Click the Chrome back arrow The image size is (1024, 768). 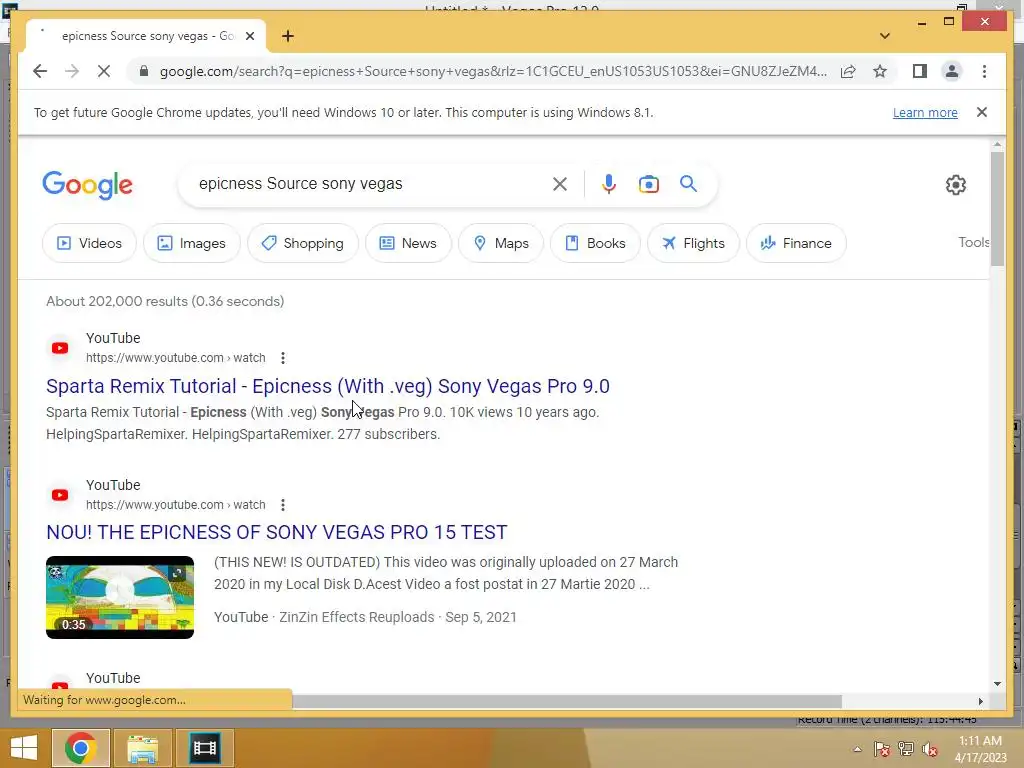click(40, 71)
